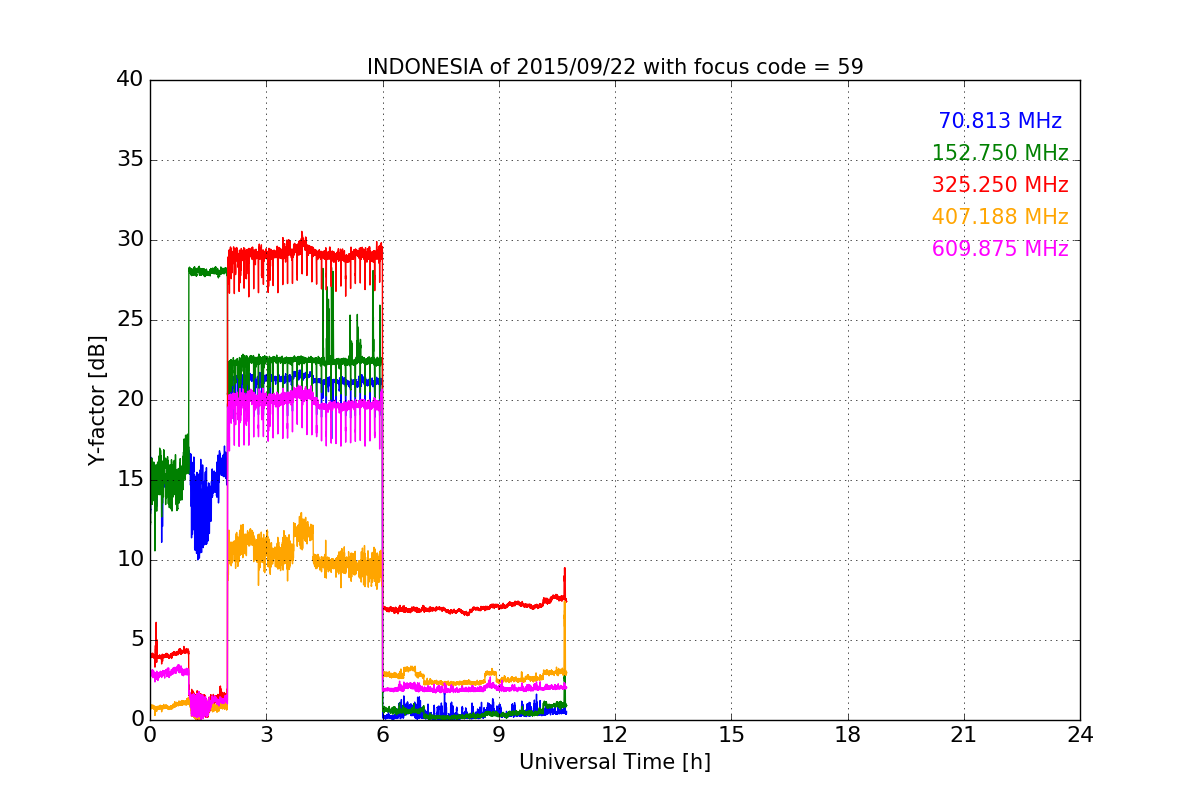The image size is (1200, 800).
Task: Select the 70.813 MHz legend label
Action: [x=1000, y=121]
